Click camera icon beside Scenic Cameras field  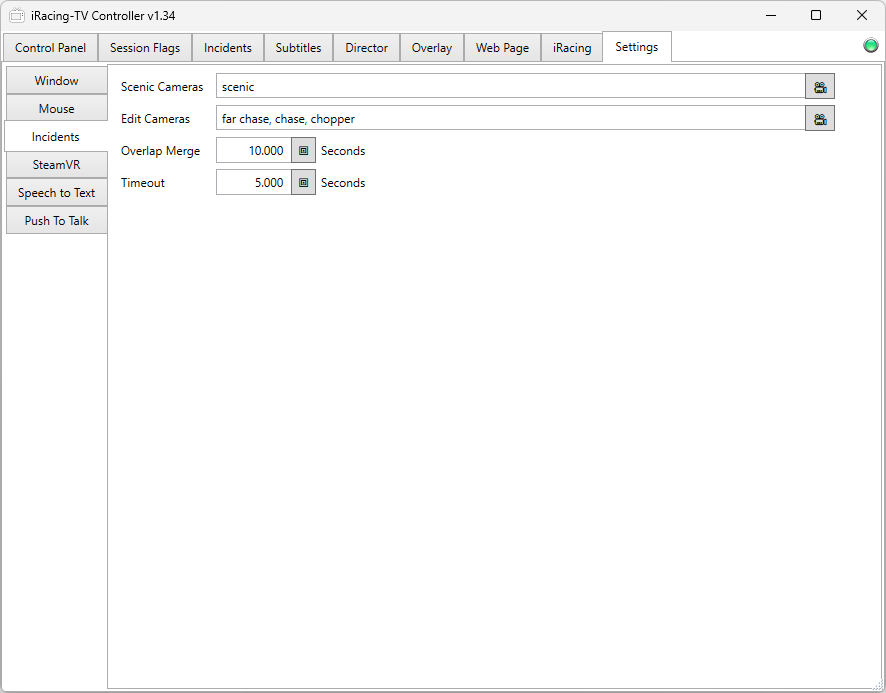820,86
